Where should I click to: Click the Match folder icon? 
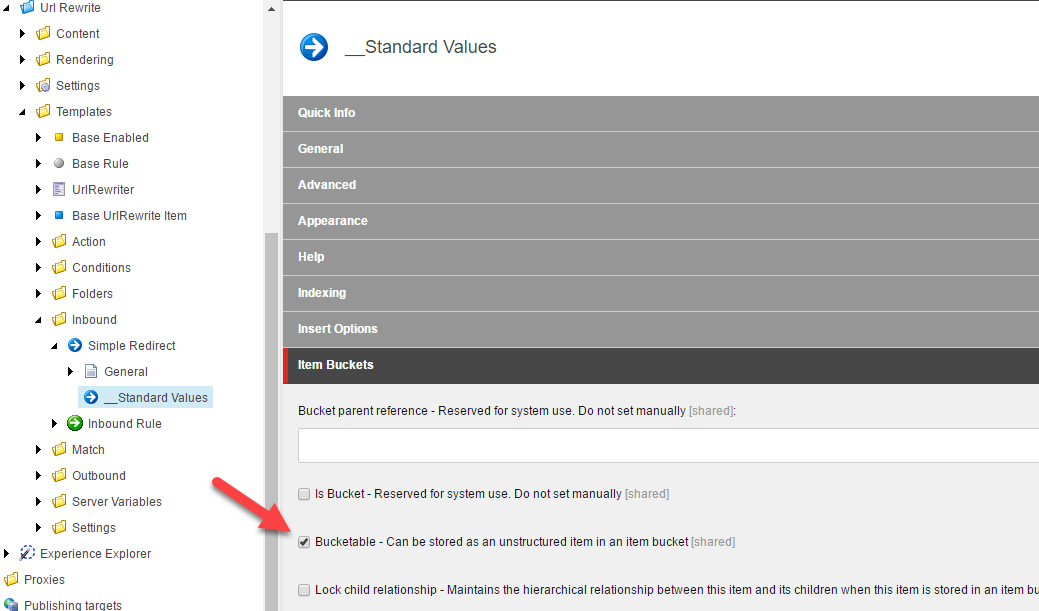[x=59, y=449]
